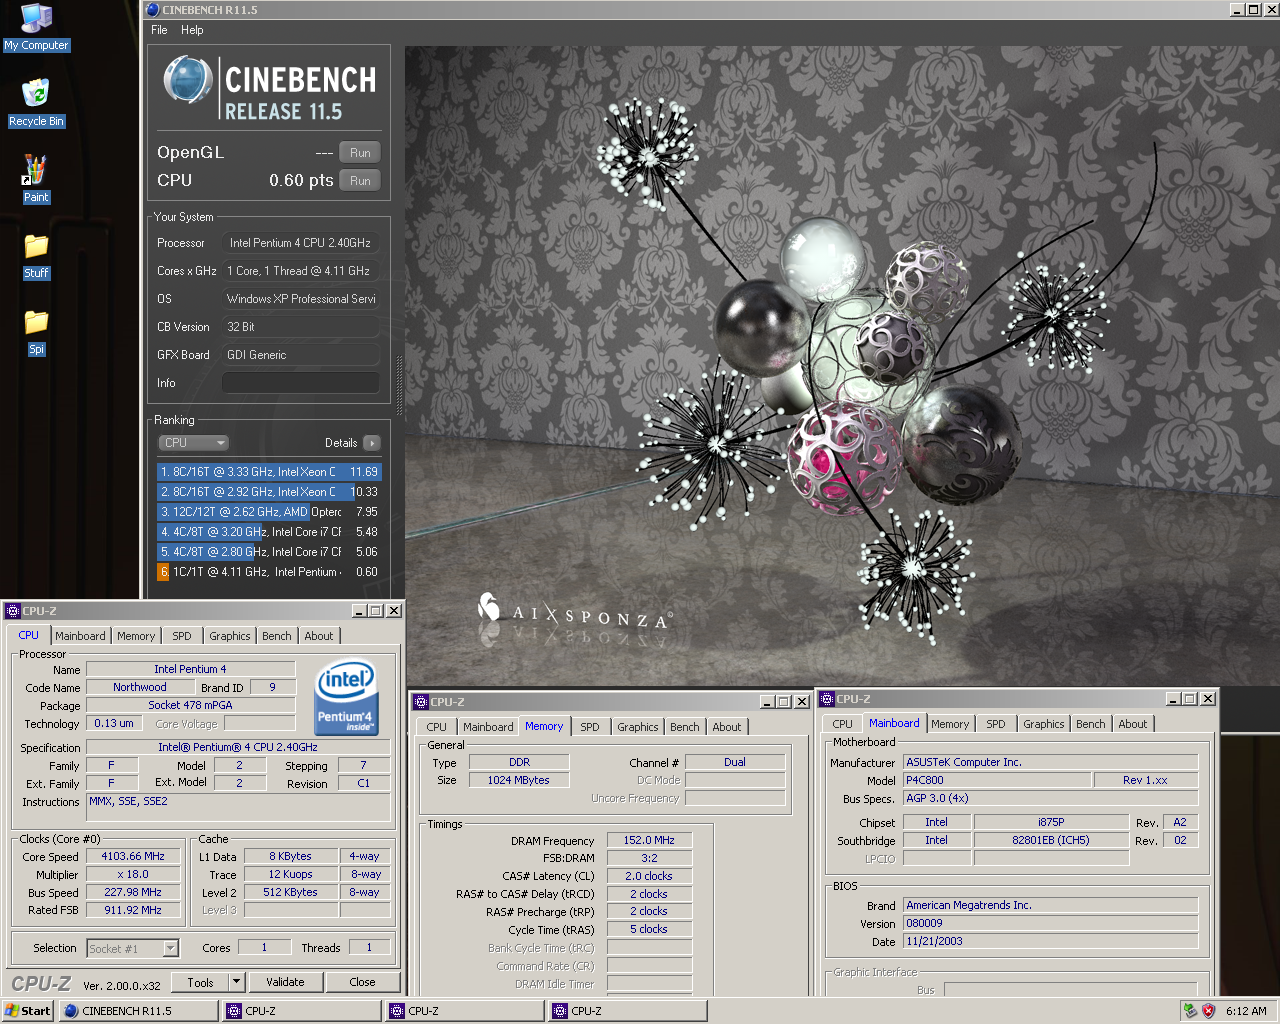Open the CPU ranking dropdown
The image size is (1280, 1024).
pos(194,443)
